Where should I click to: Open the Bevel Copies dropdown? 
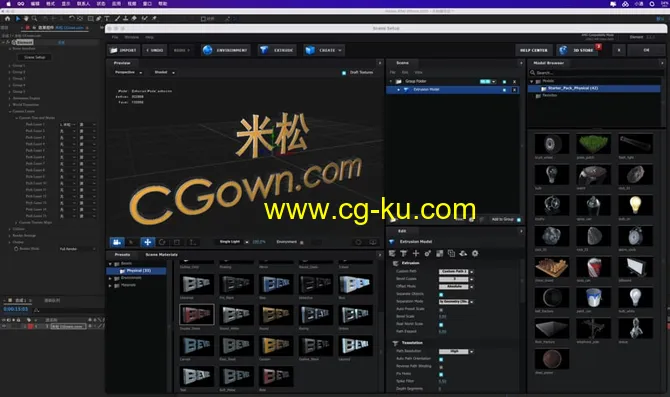[456, 279]
